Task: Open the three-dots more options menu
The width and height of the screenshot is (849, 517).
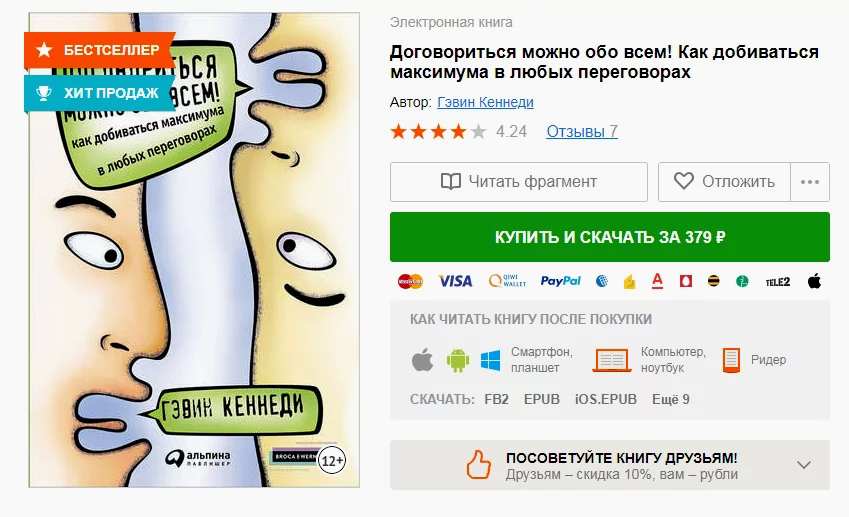Action: pyautogui.click(x=810, y=182)
